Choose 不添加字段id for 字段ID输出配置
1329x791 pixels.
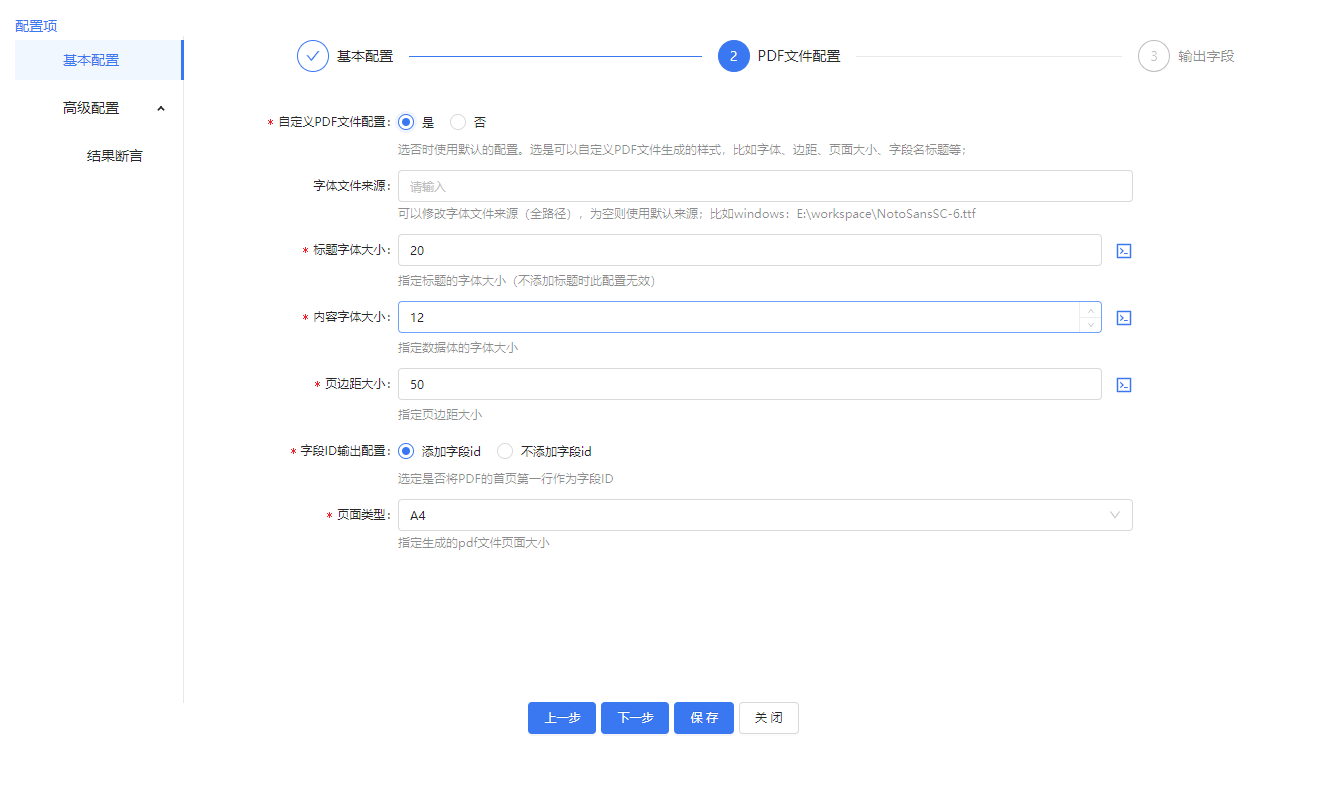(x=505, y=451)
